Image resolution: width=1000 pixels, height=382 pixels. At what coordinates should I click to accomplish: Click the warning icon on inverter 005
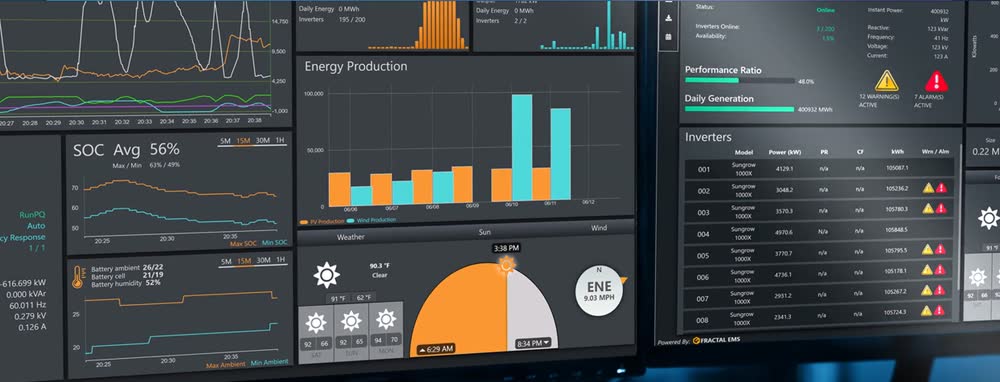pos(927,249)
